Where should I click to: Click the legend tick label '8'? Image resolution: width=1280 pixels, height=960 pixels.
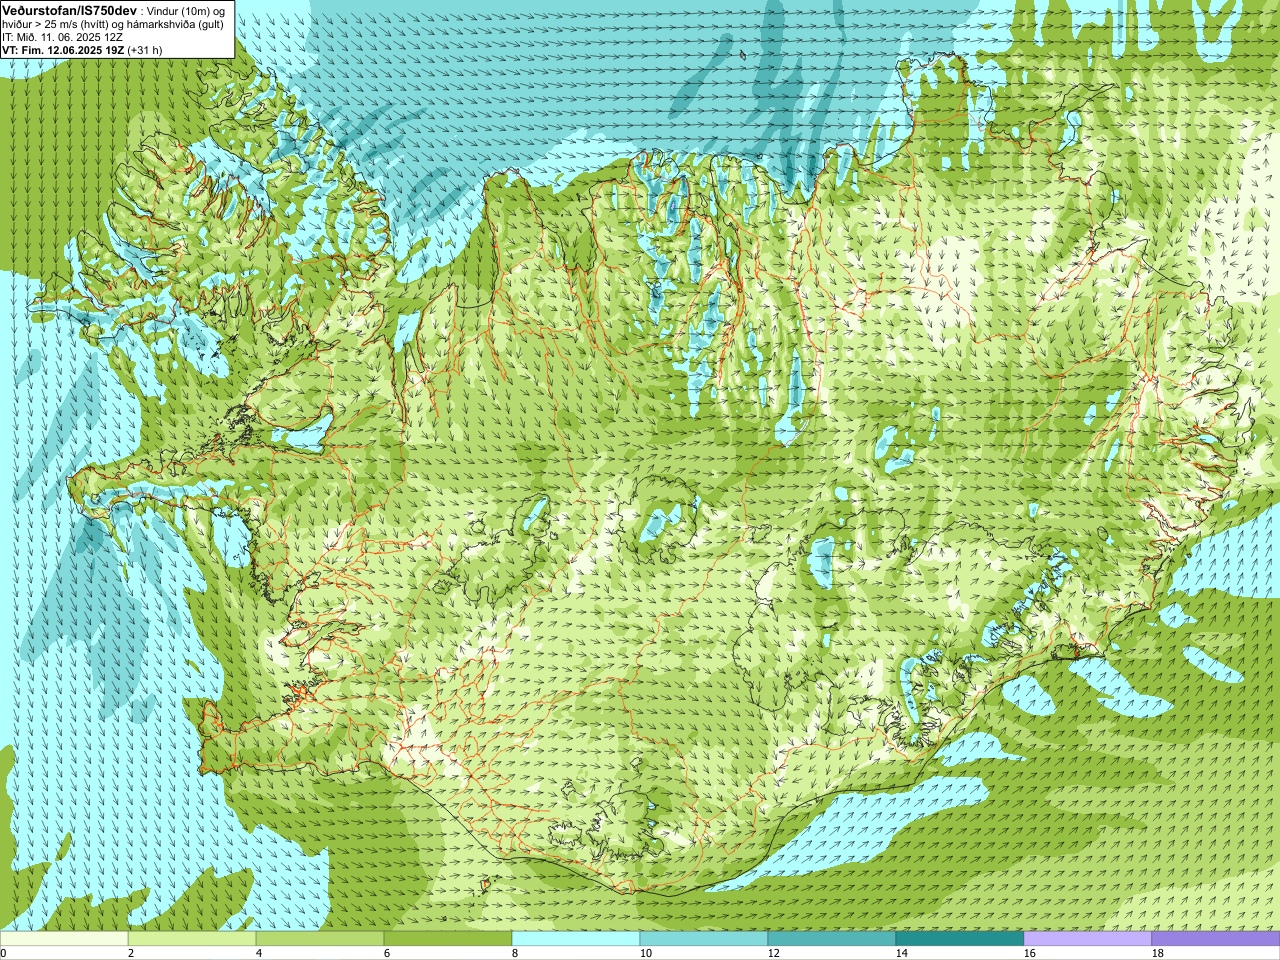point(515,953)
